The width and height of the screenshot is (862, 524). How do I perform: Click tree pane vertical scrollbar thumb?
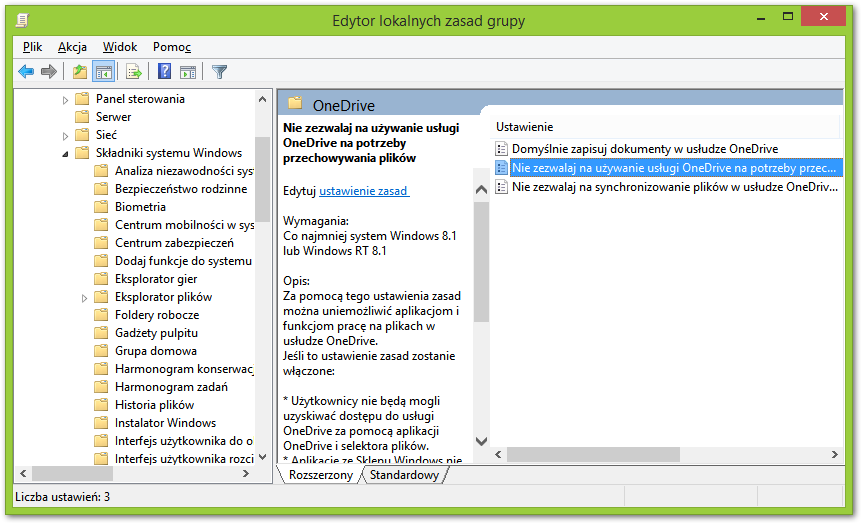pyautogui.click(x=262, y=179)
